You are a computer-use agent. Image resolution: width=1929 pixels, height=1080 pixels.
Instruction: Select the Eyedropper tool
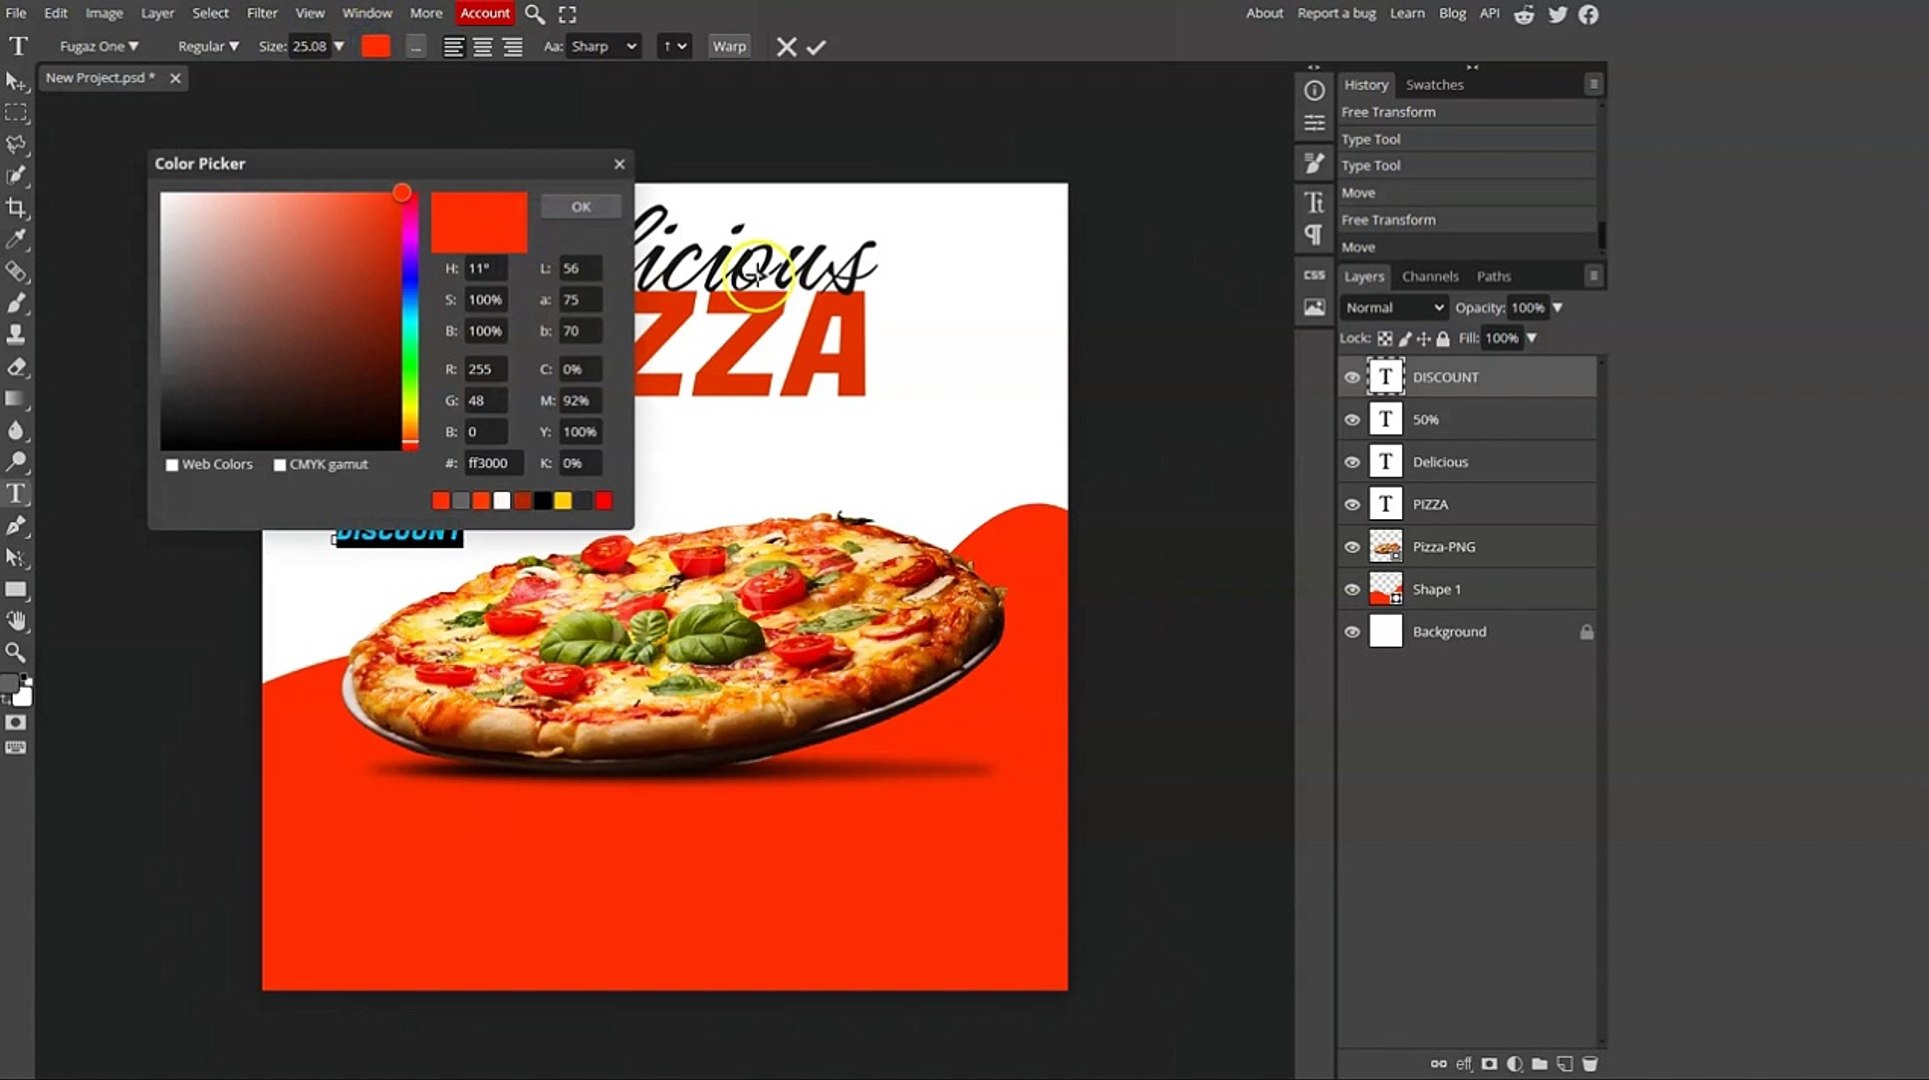[17, 240]
